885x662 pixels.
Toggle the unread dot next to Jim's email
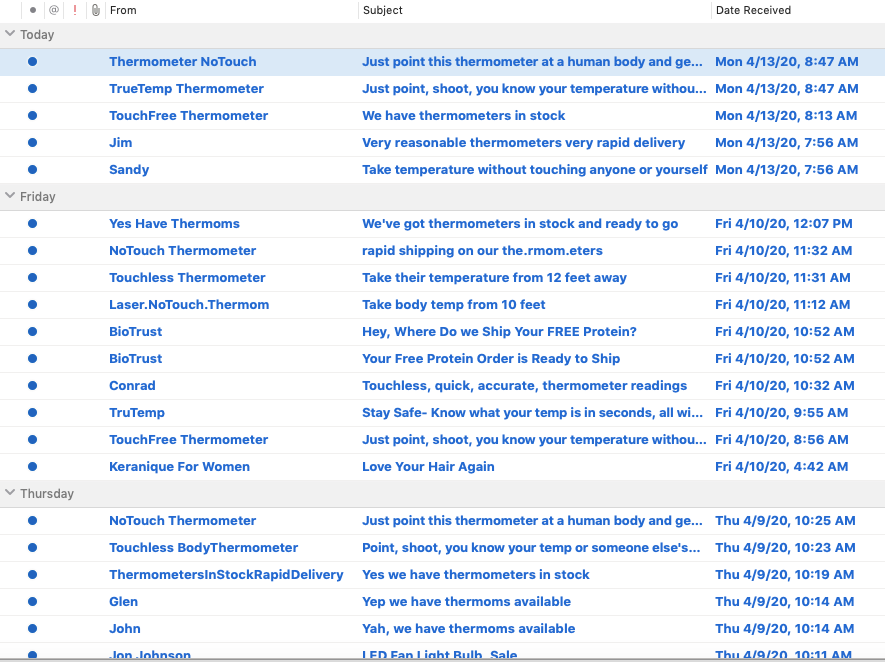coord(32,142)
